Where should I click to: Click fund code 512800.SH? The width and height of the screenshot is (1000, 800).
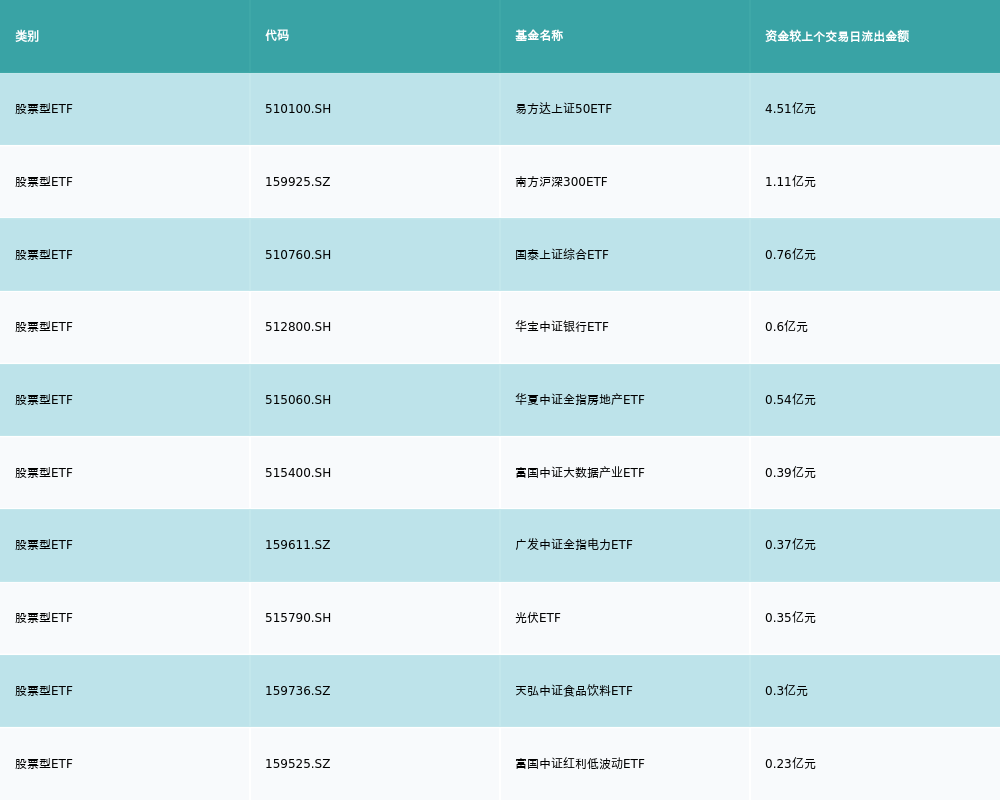298,327
